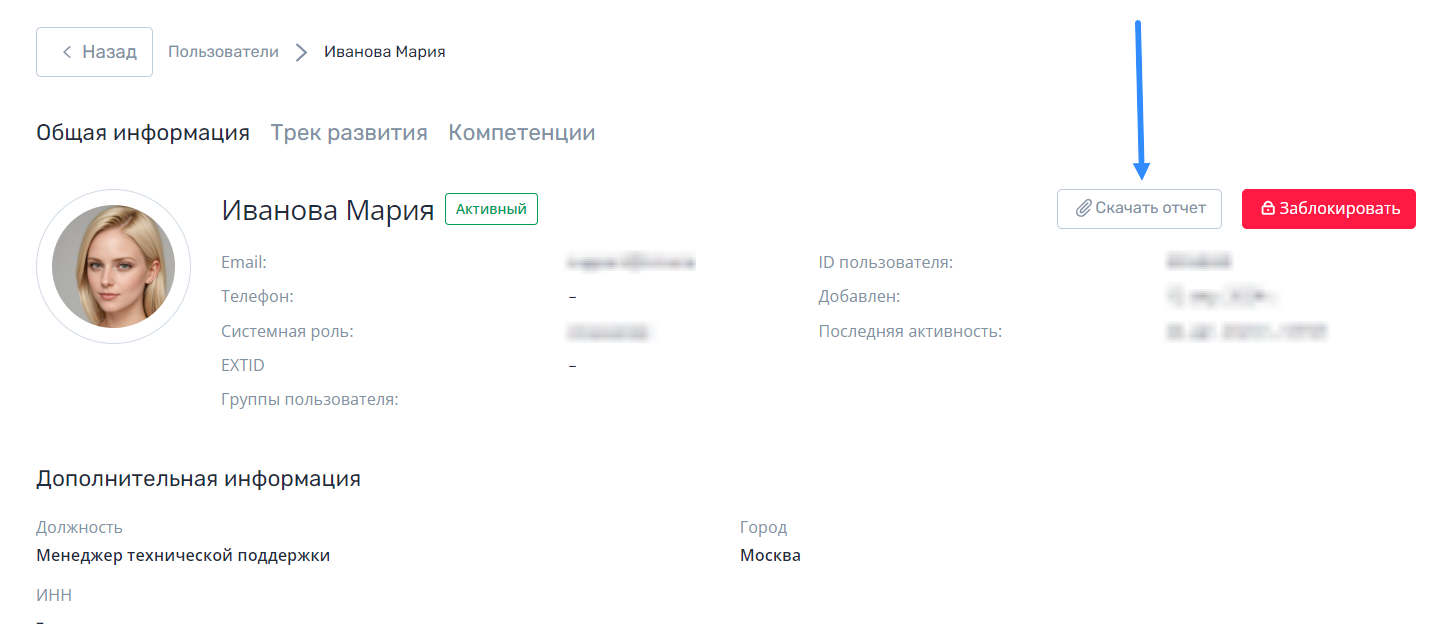1451x626 pixels.
Task: Click the green Активный status badge
Action: click(491, 209)
